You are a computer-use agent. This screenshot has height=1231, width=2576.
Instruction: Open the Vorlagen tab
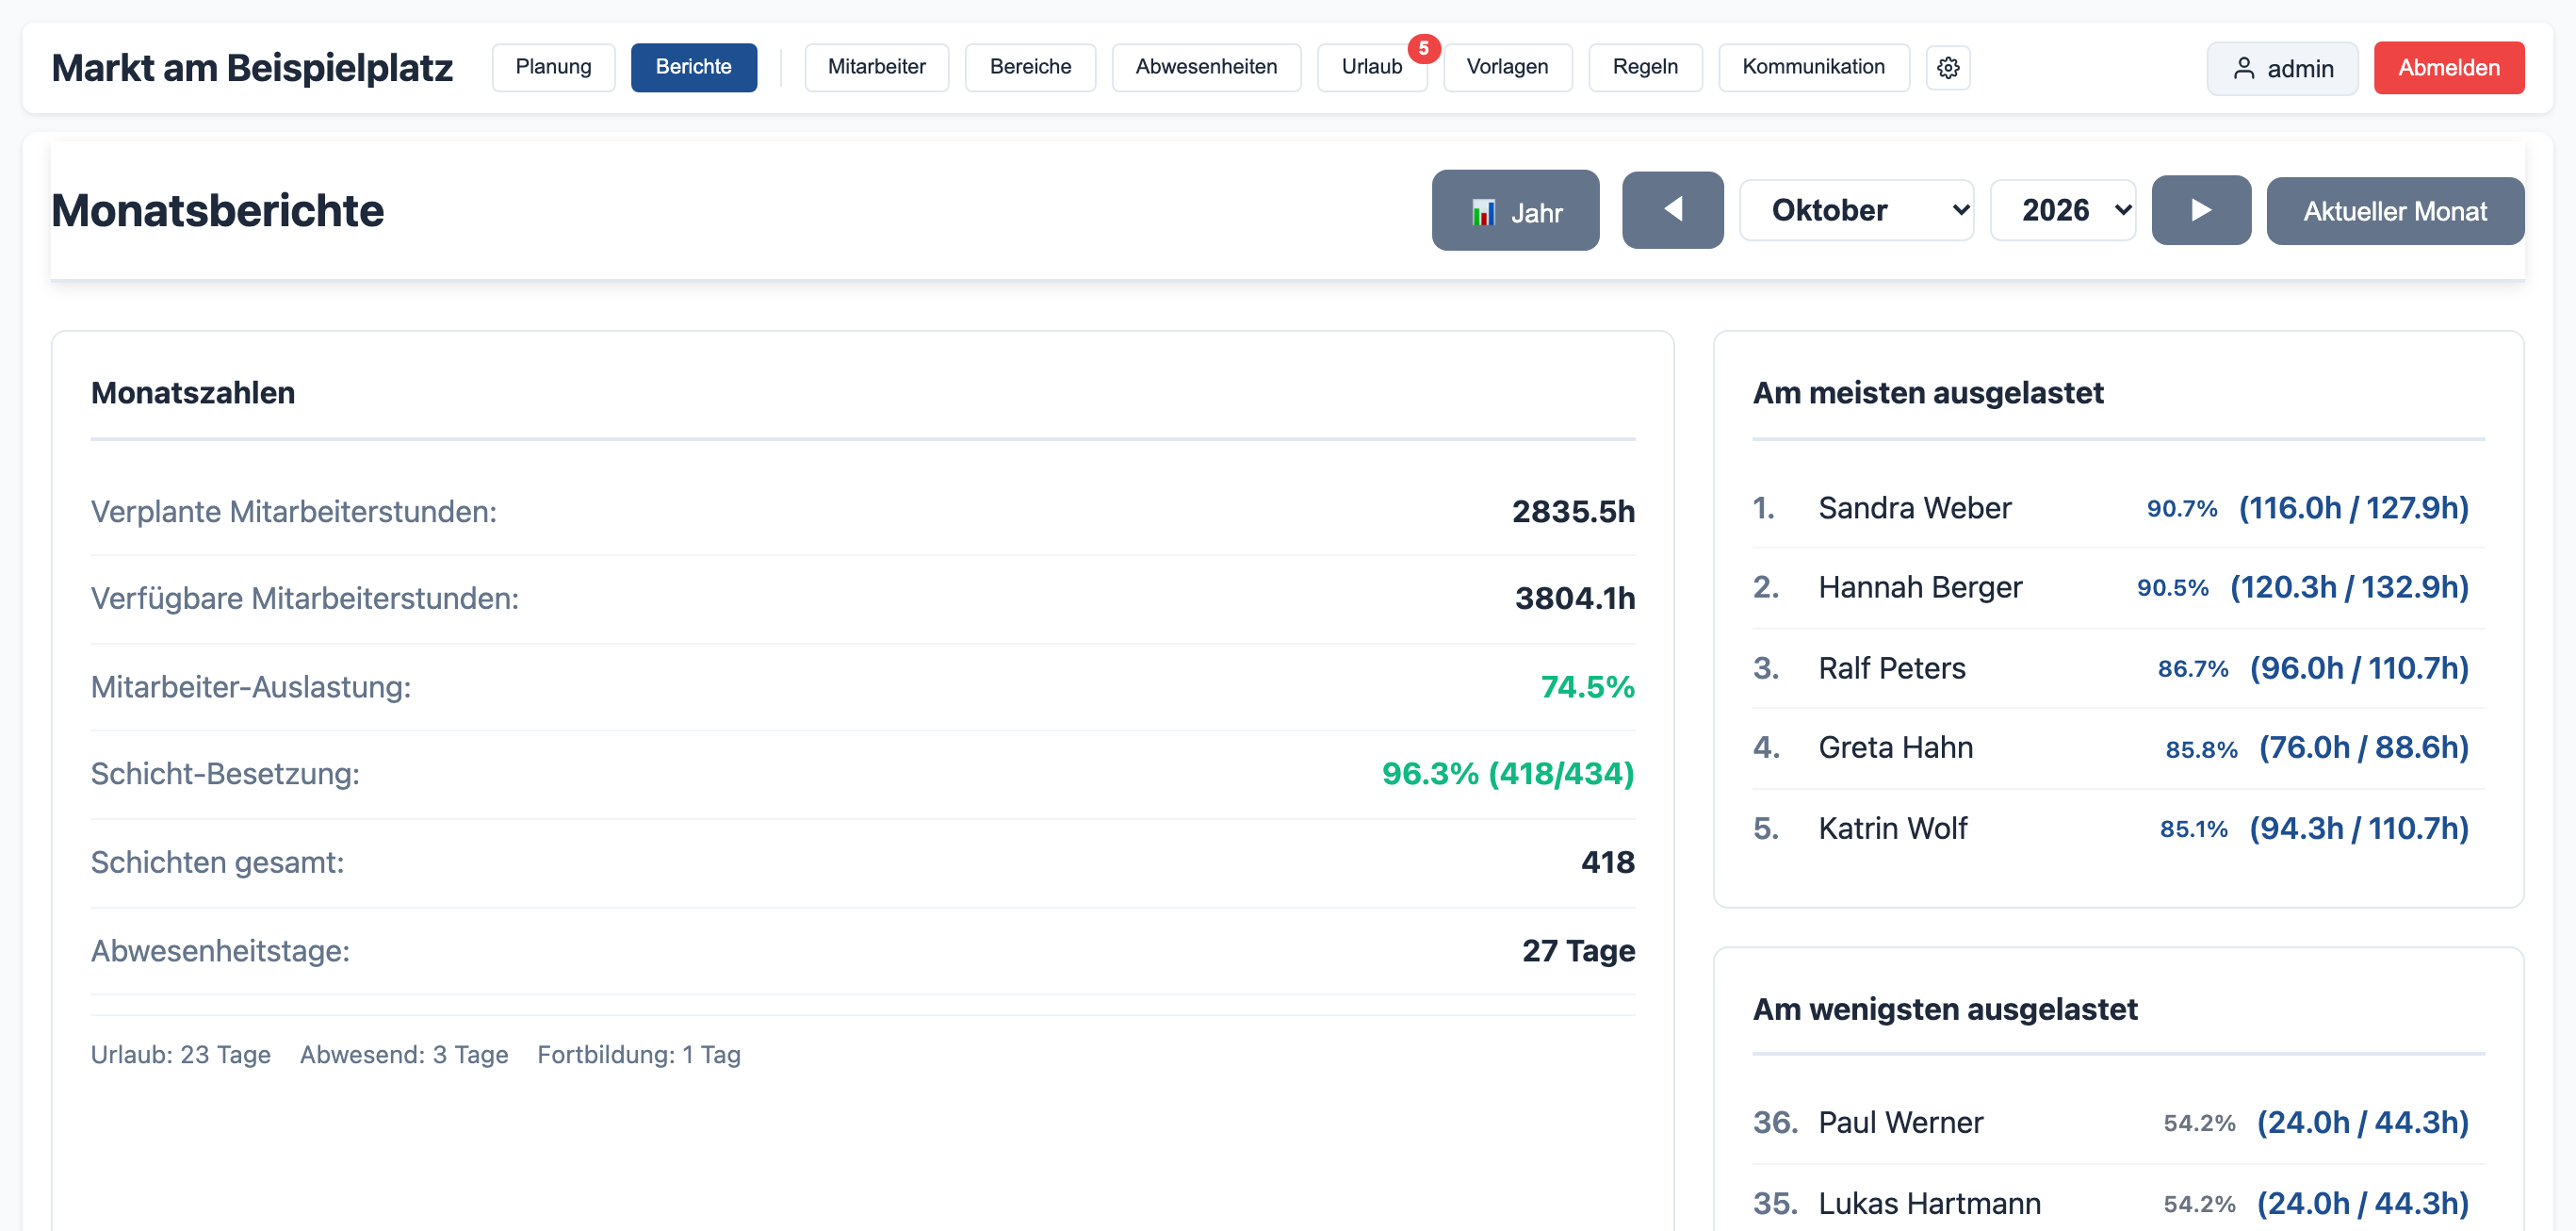coord(1507,67)
